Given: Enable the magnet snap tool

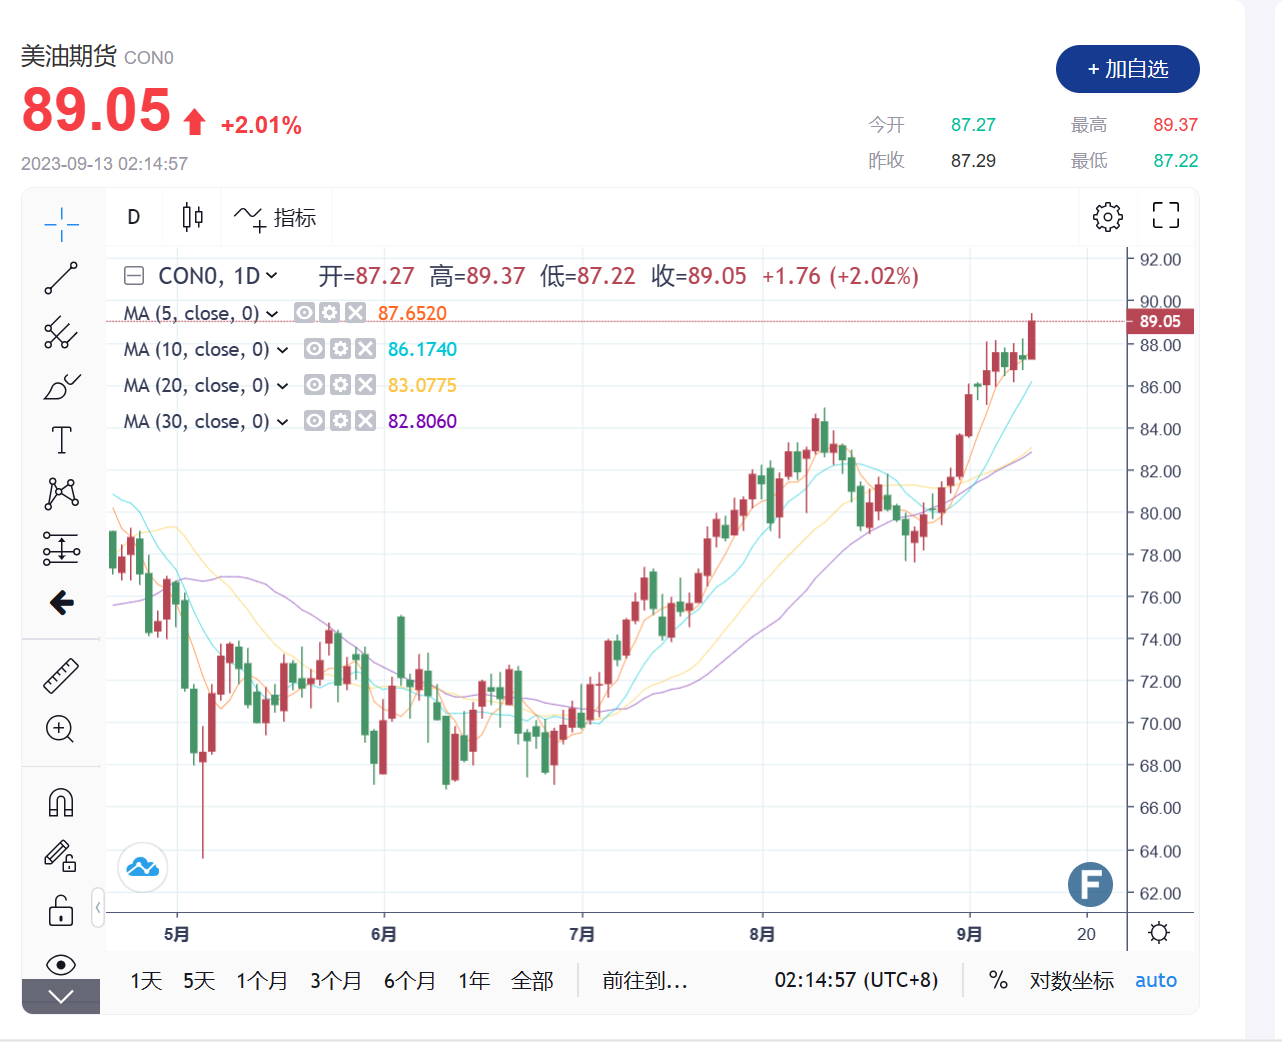Looking at the screenshot, I should point(61,803).
